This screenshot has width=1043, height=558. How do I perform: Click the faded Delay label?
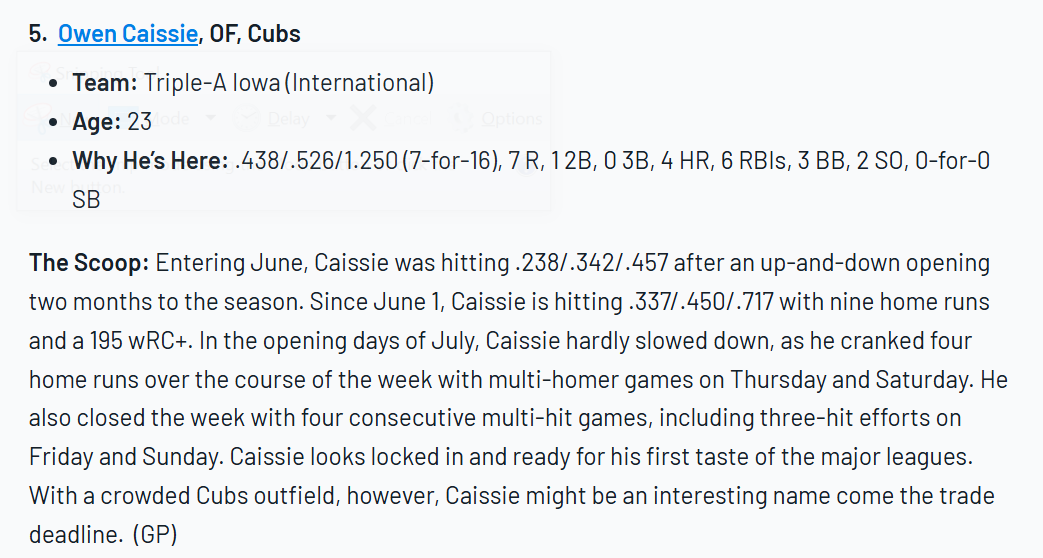tap(288, 118)
